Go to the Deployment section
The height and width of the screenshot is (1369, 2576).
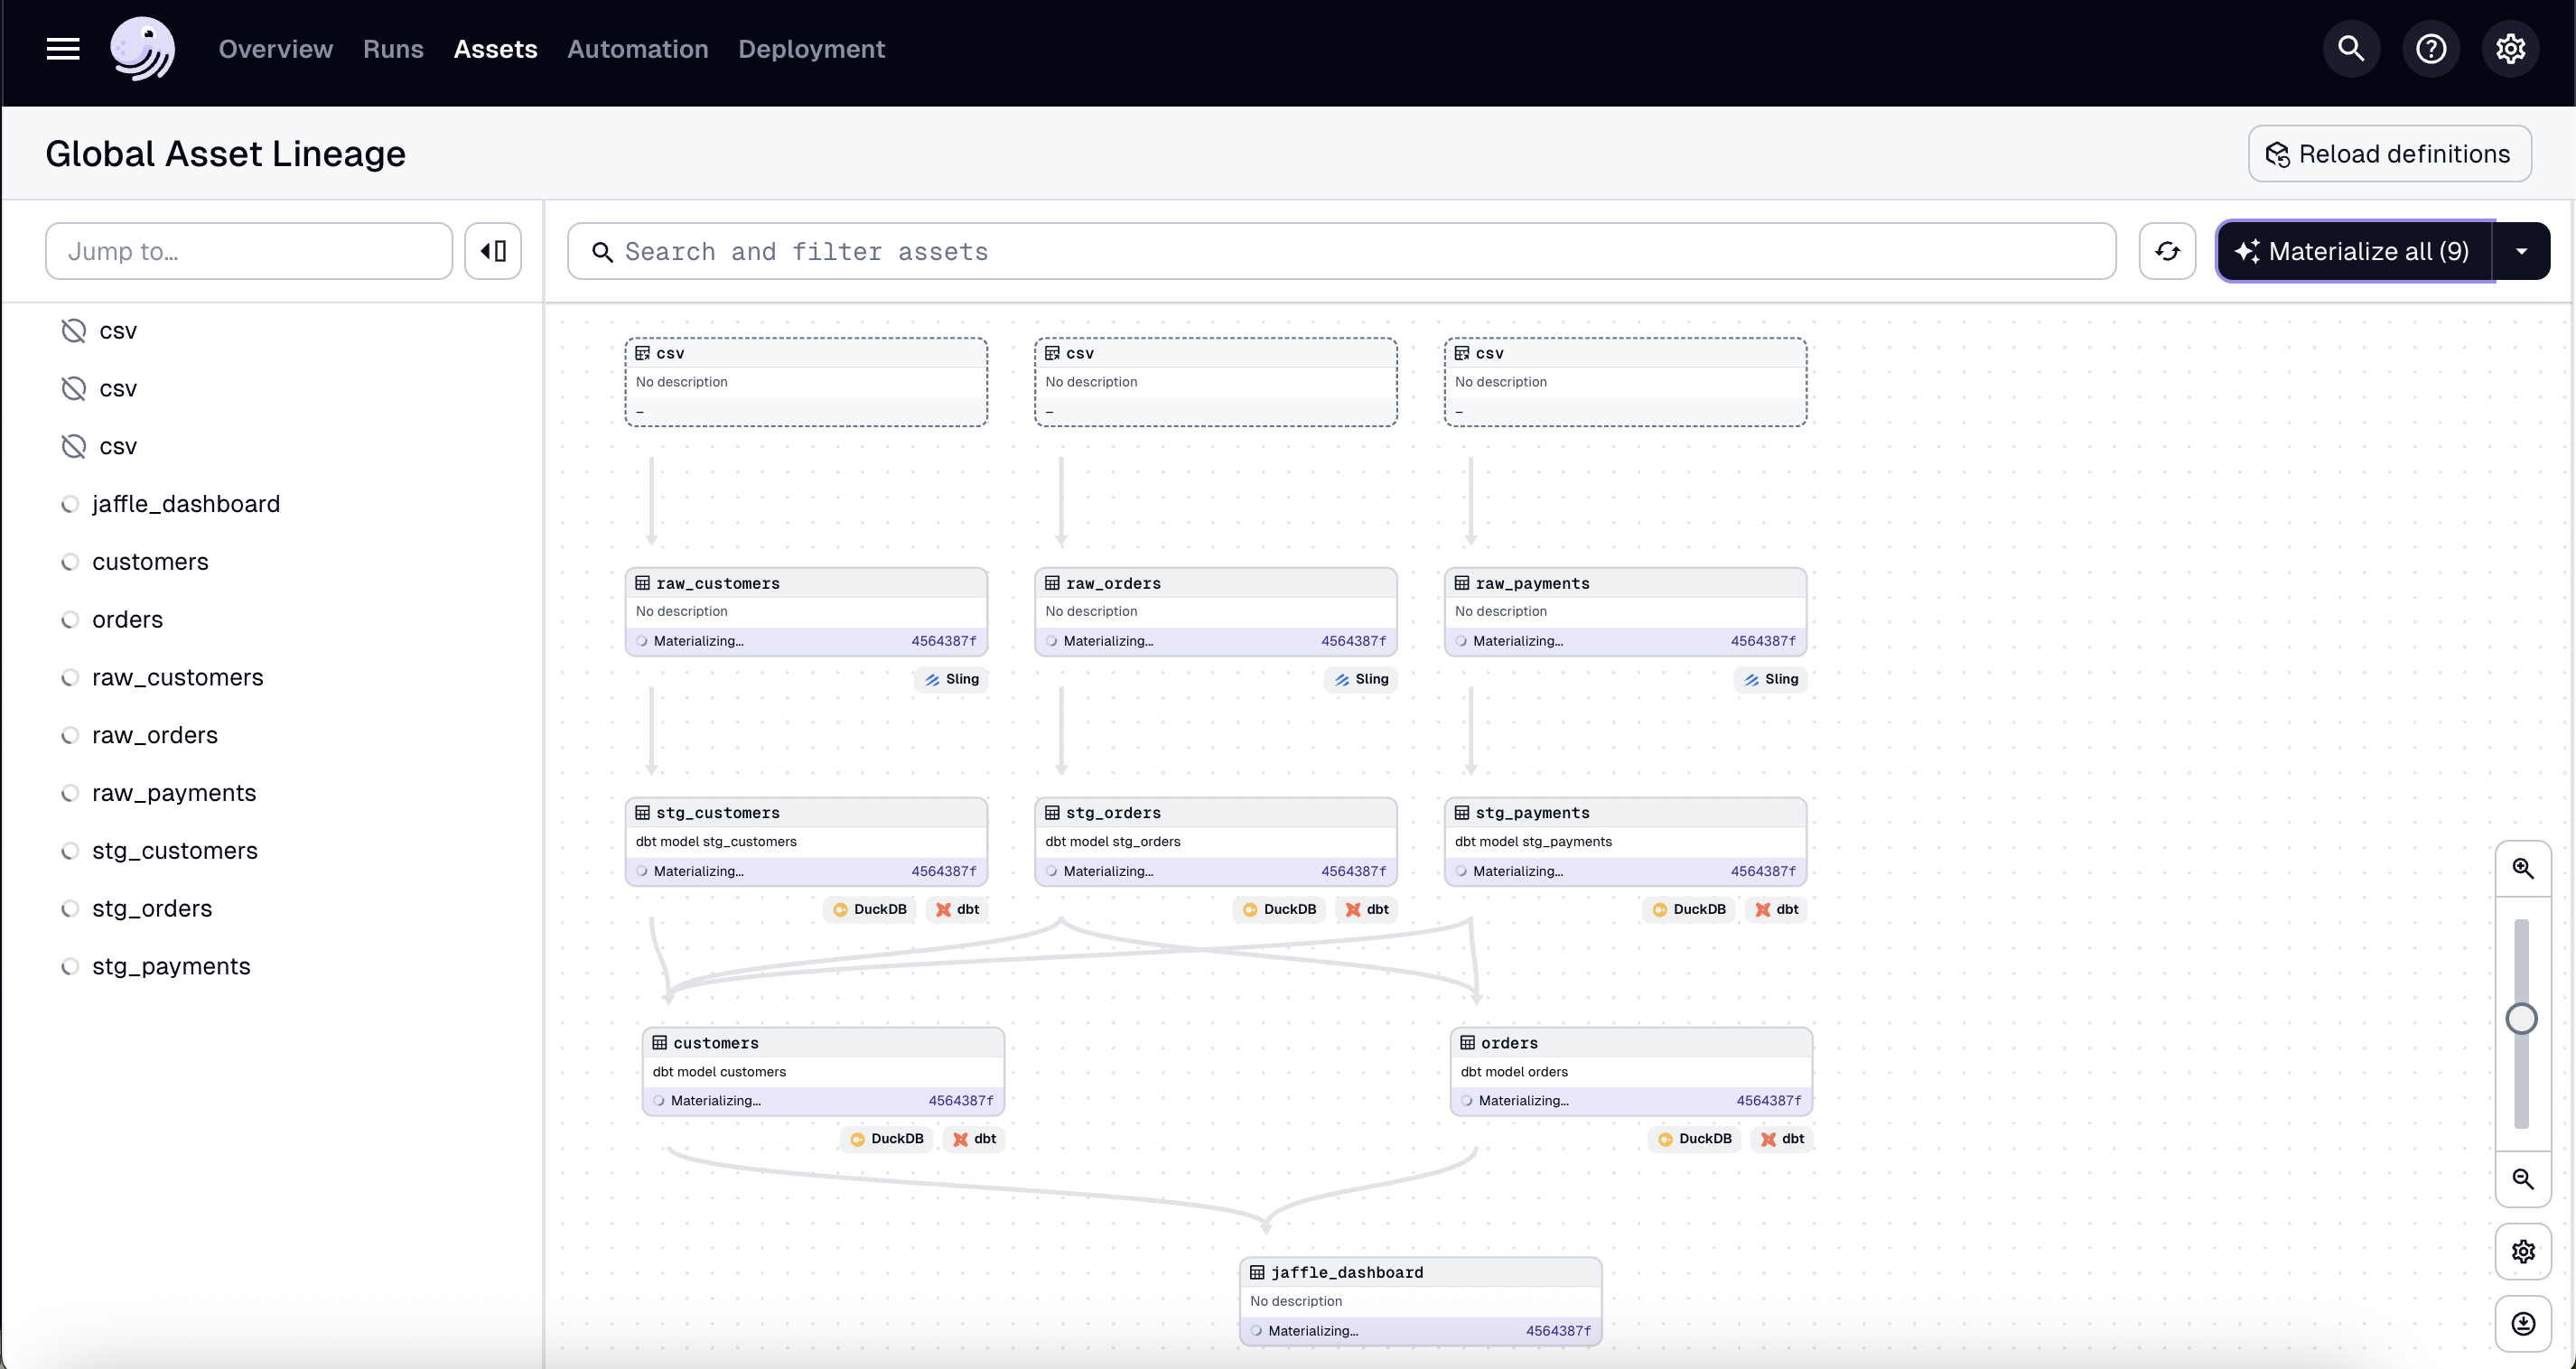pyautogui.click(x=811, y=48)
